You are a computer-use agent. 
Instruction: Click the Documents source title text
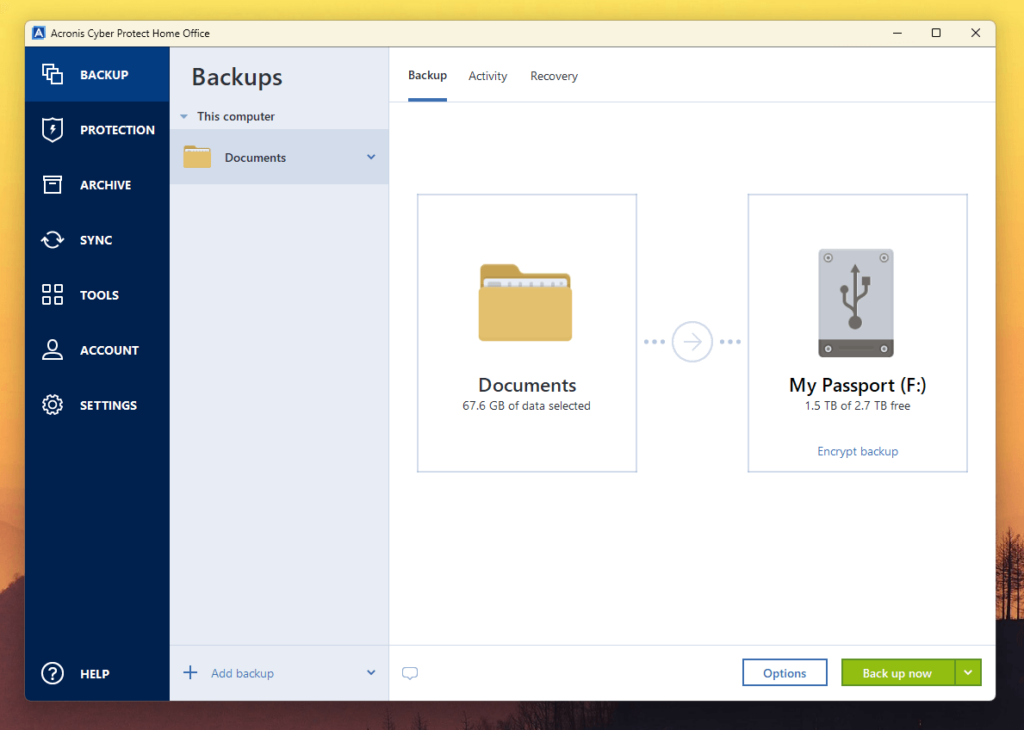(527, 385)
